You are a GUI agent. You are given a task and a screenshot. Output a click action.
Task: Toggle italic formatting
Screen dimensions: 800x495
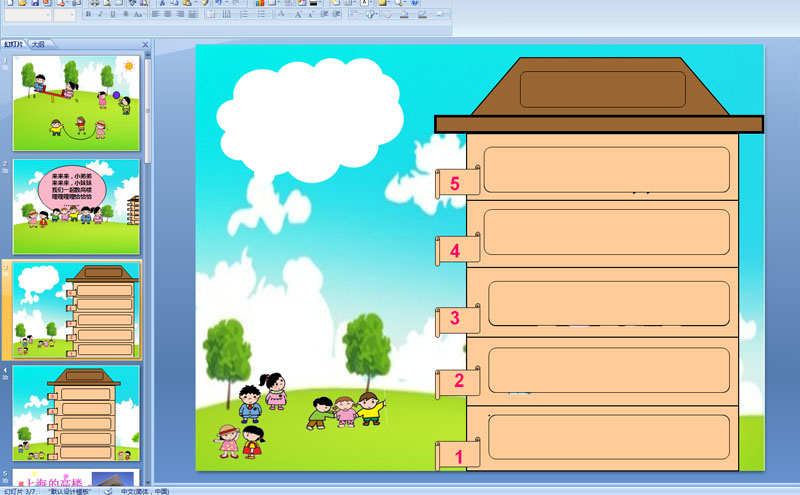(x=100, y=14)
